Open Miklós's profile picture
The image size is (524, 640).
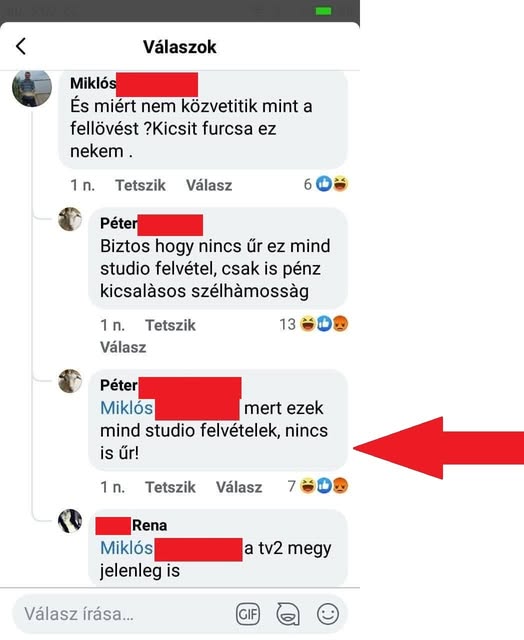click(x=32, y=88)
